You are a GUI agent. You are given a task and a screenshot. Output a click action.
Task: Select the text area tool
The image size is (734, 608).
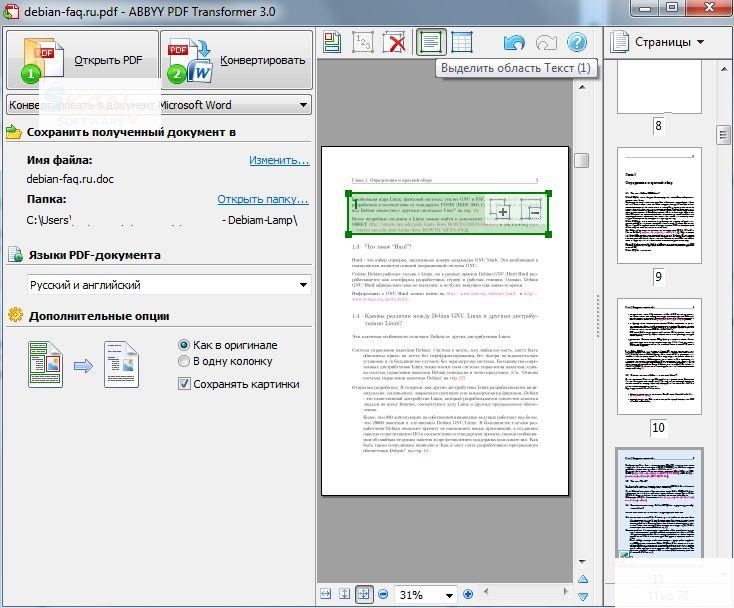coord(431,43)
